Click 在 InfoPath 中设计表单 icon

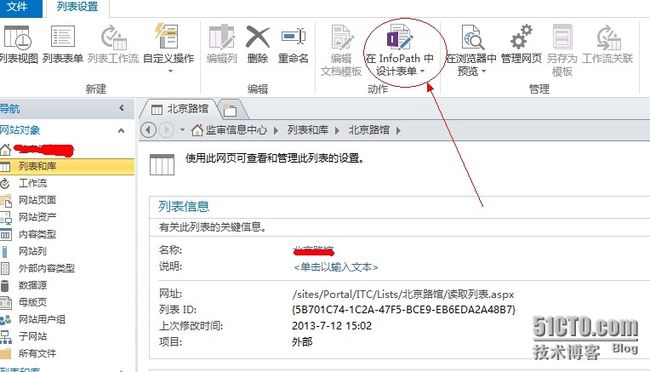point(399,37)
